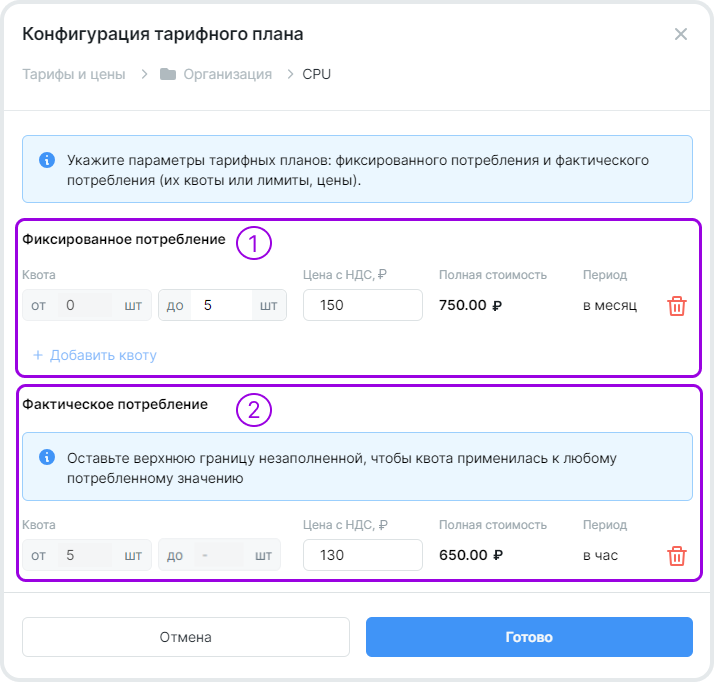Viewport: 714px width, 682px height.
Task: Focus actual quota 'от' field with 5
Action: coord(84,555)
